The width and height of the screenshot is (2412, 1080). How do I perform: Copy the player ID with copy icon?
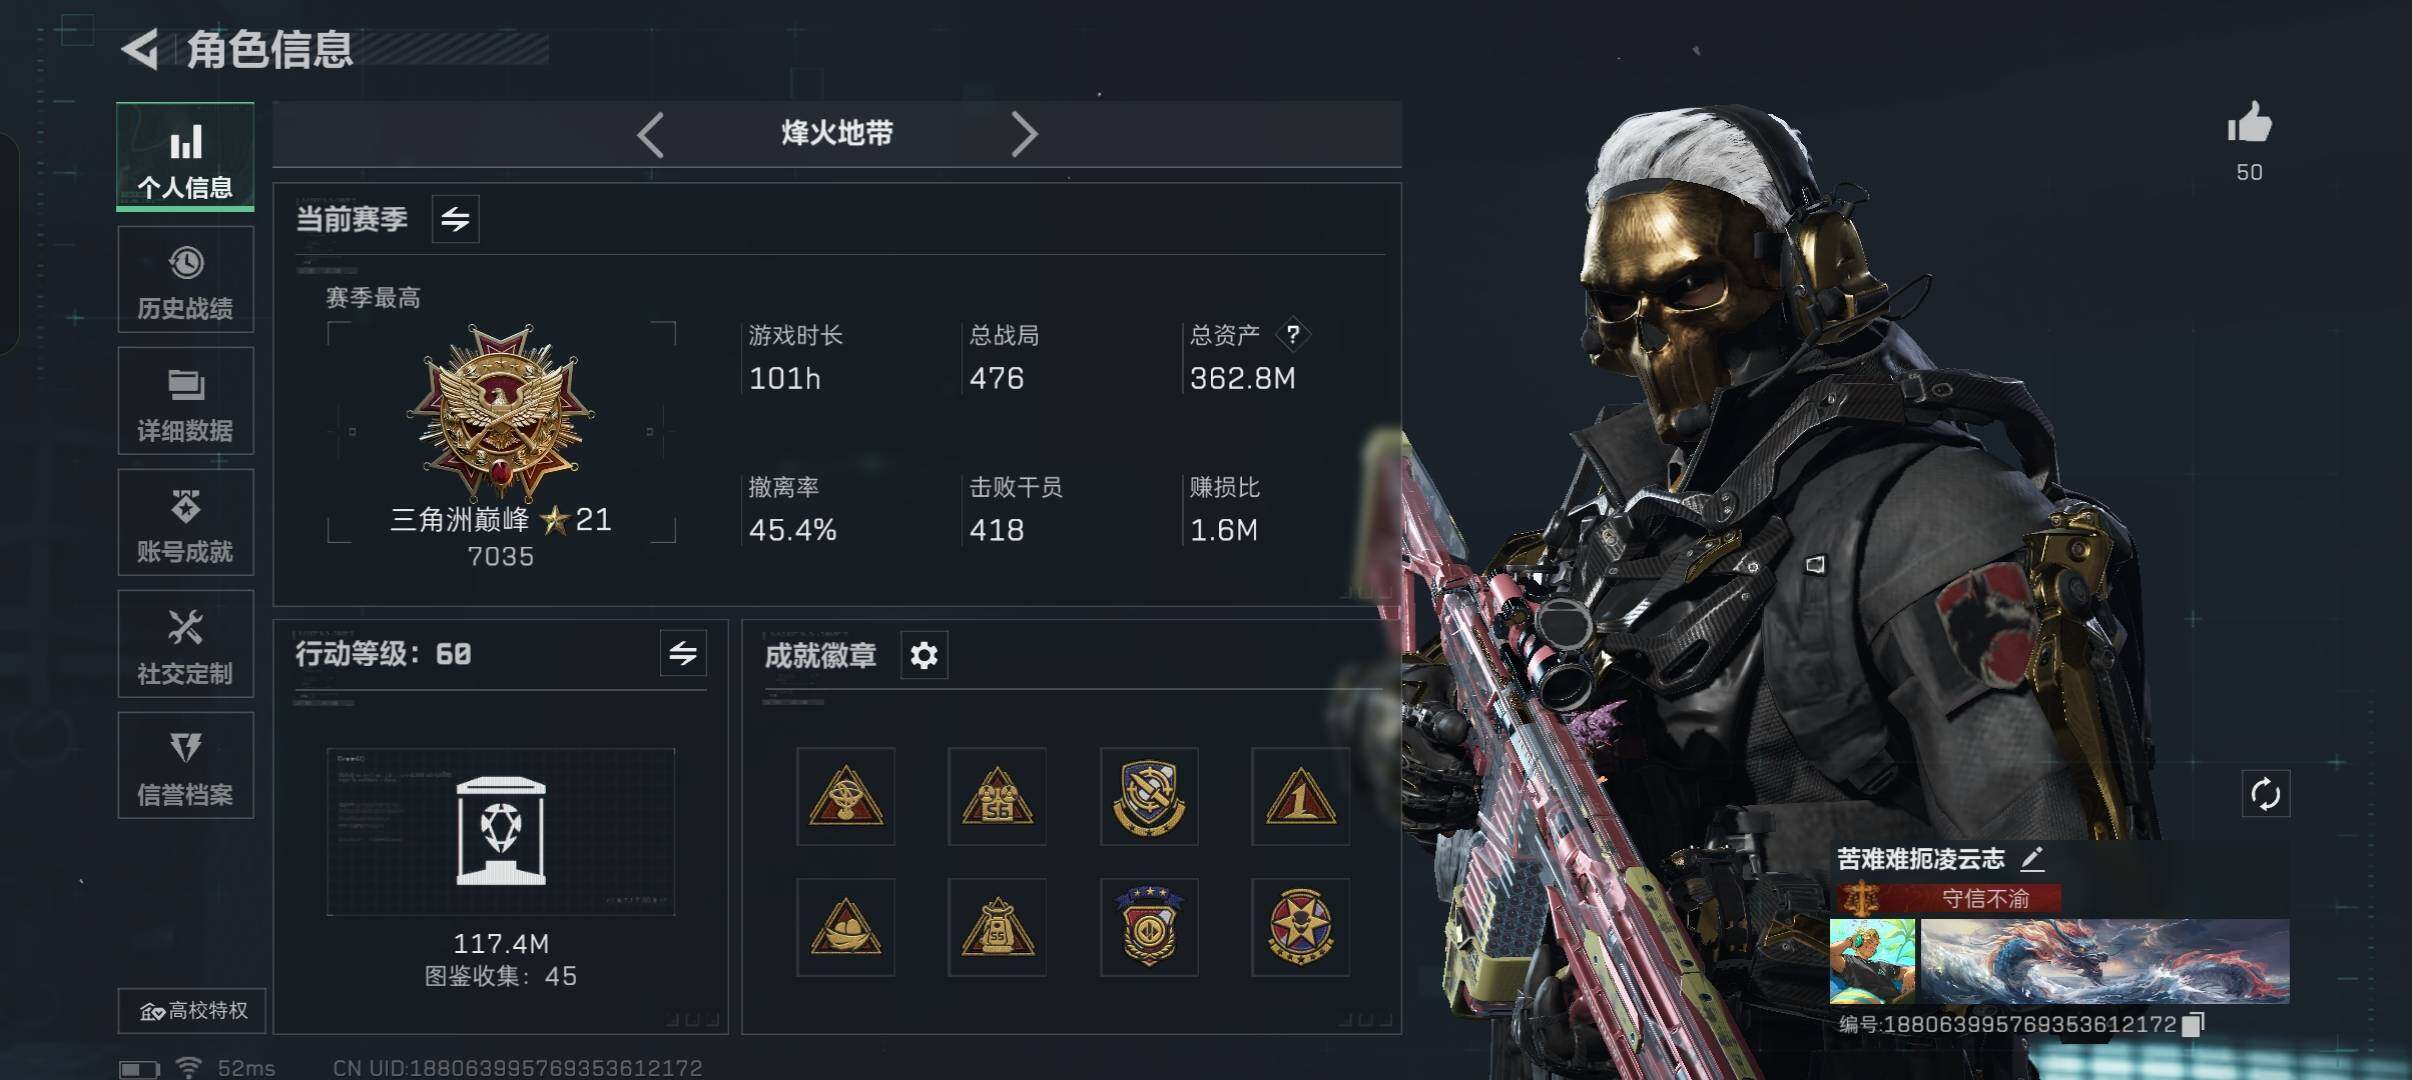pos(2193,1024)
